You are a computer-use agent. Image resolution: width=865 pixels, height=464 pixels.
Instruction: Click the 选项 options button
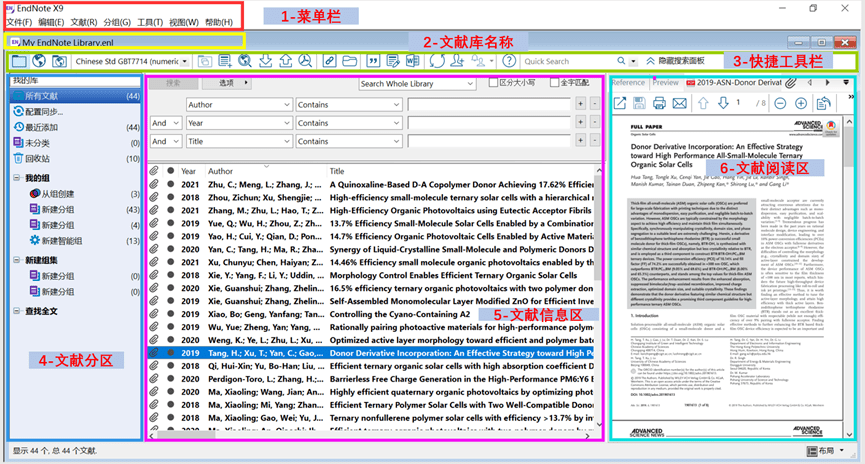click(227, 83)
